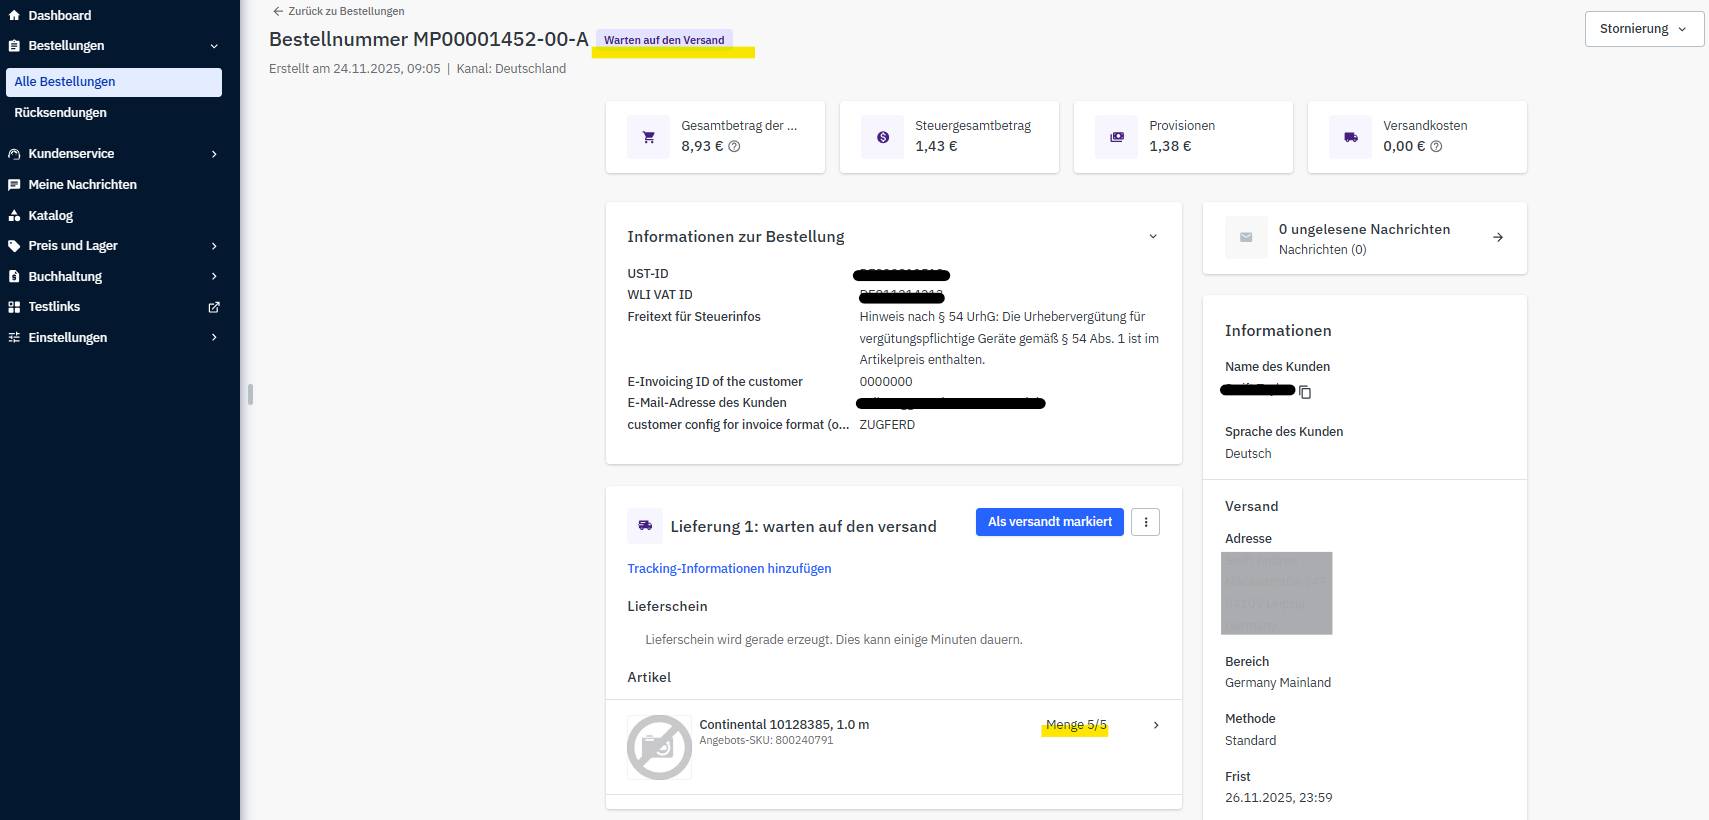Click the help icon beside Gesamtbetrag 8,93 €
The height and width of the screenshot is (820, 1709).
[x=734, y=147]
